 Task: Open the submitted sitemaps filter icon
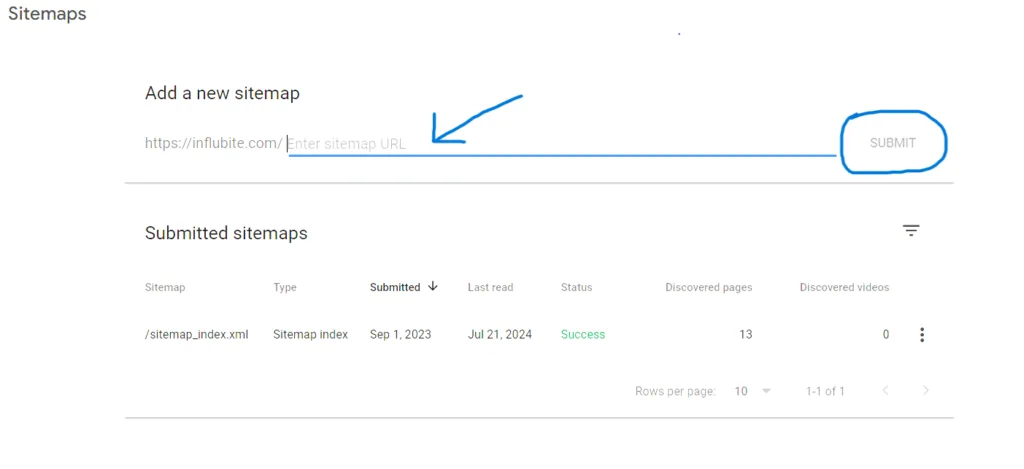coord(911,230)
